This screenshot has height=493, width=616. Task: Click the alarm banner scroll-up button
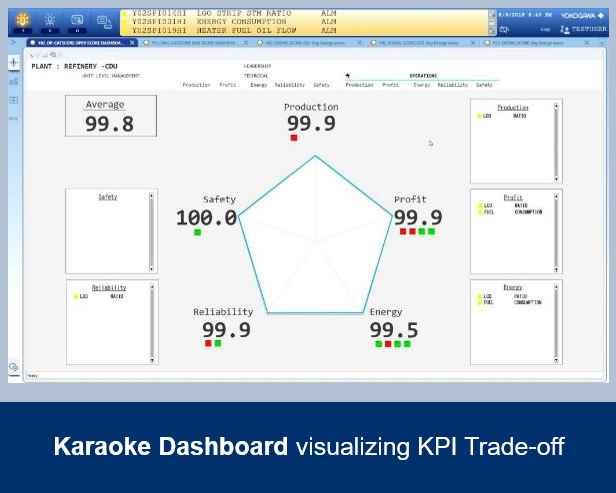point(492,14)
